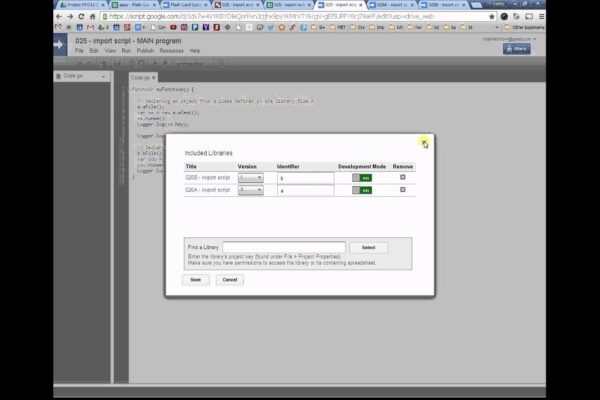Viewport: 600px width, 400px height.
Task: Switch to the Project PRG12 browser tab
Action: [x=82, y=5]
